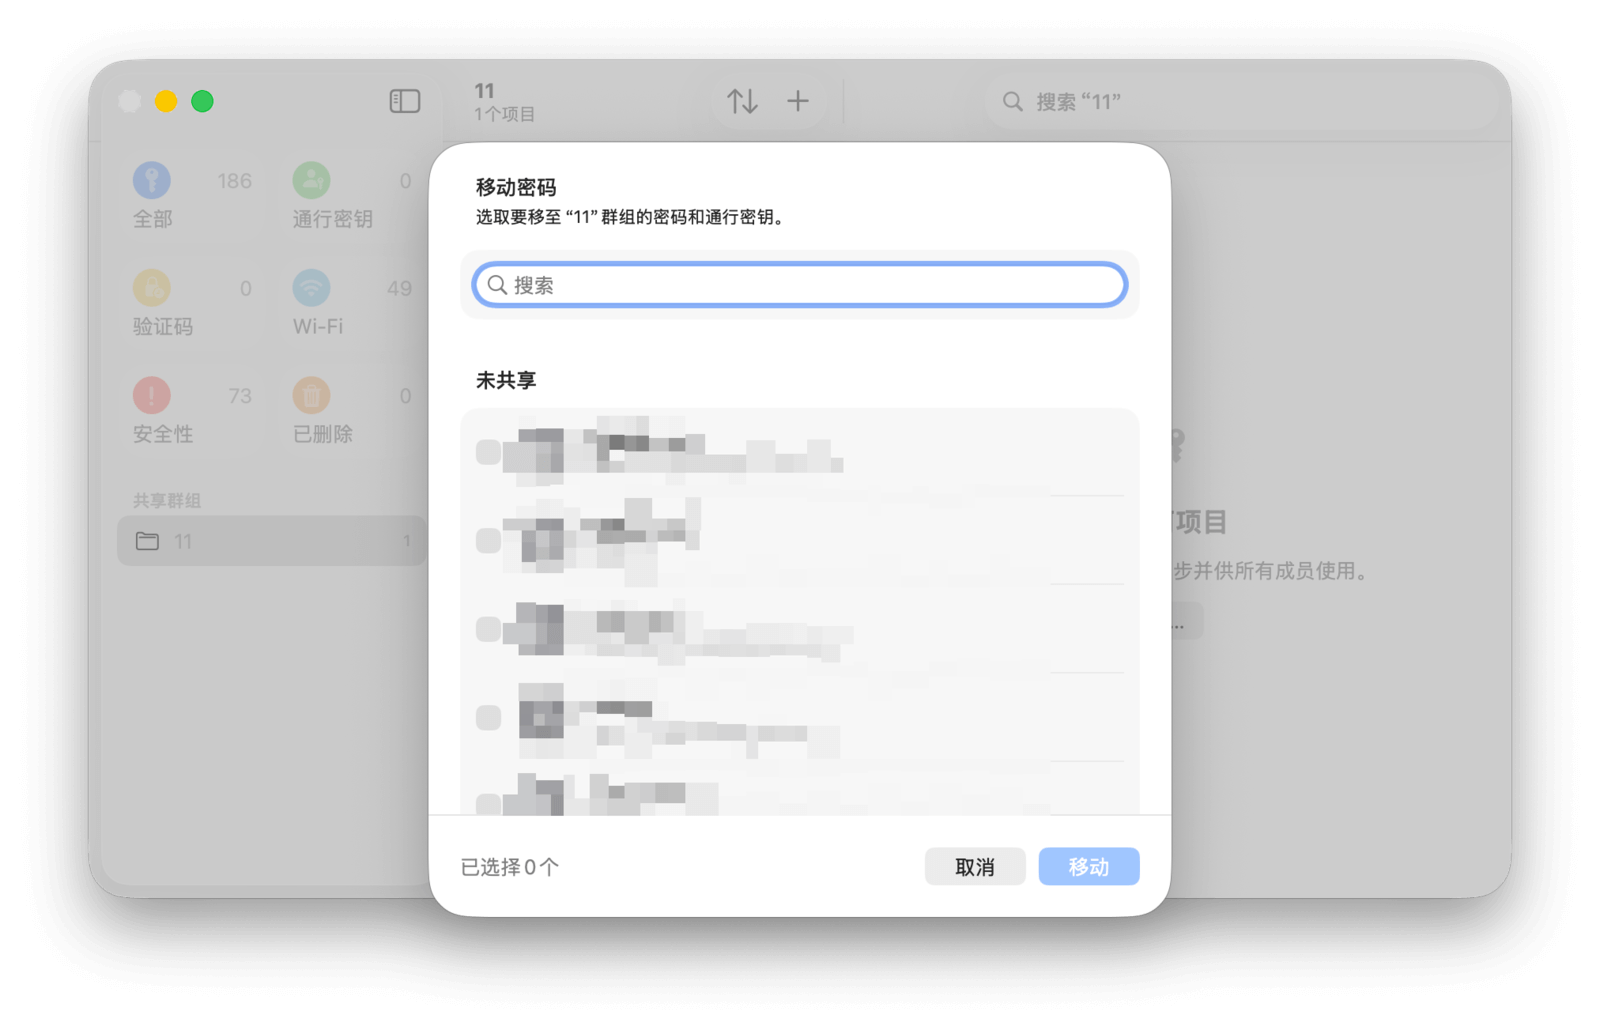This screenshot has height=1034, width=1600.
Task: Click the yellow minimize window button
Action: tap(166, 101)
